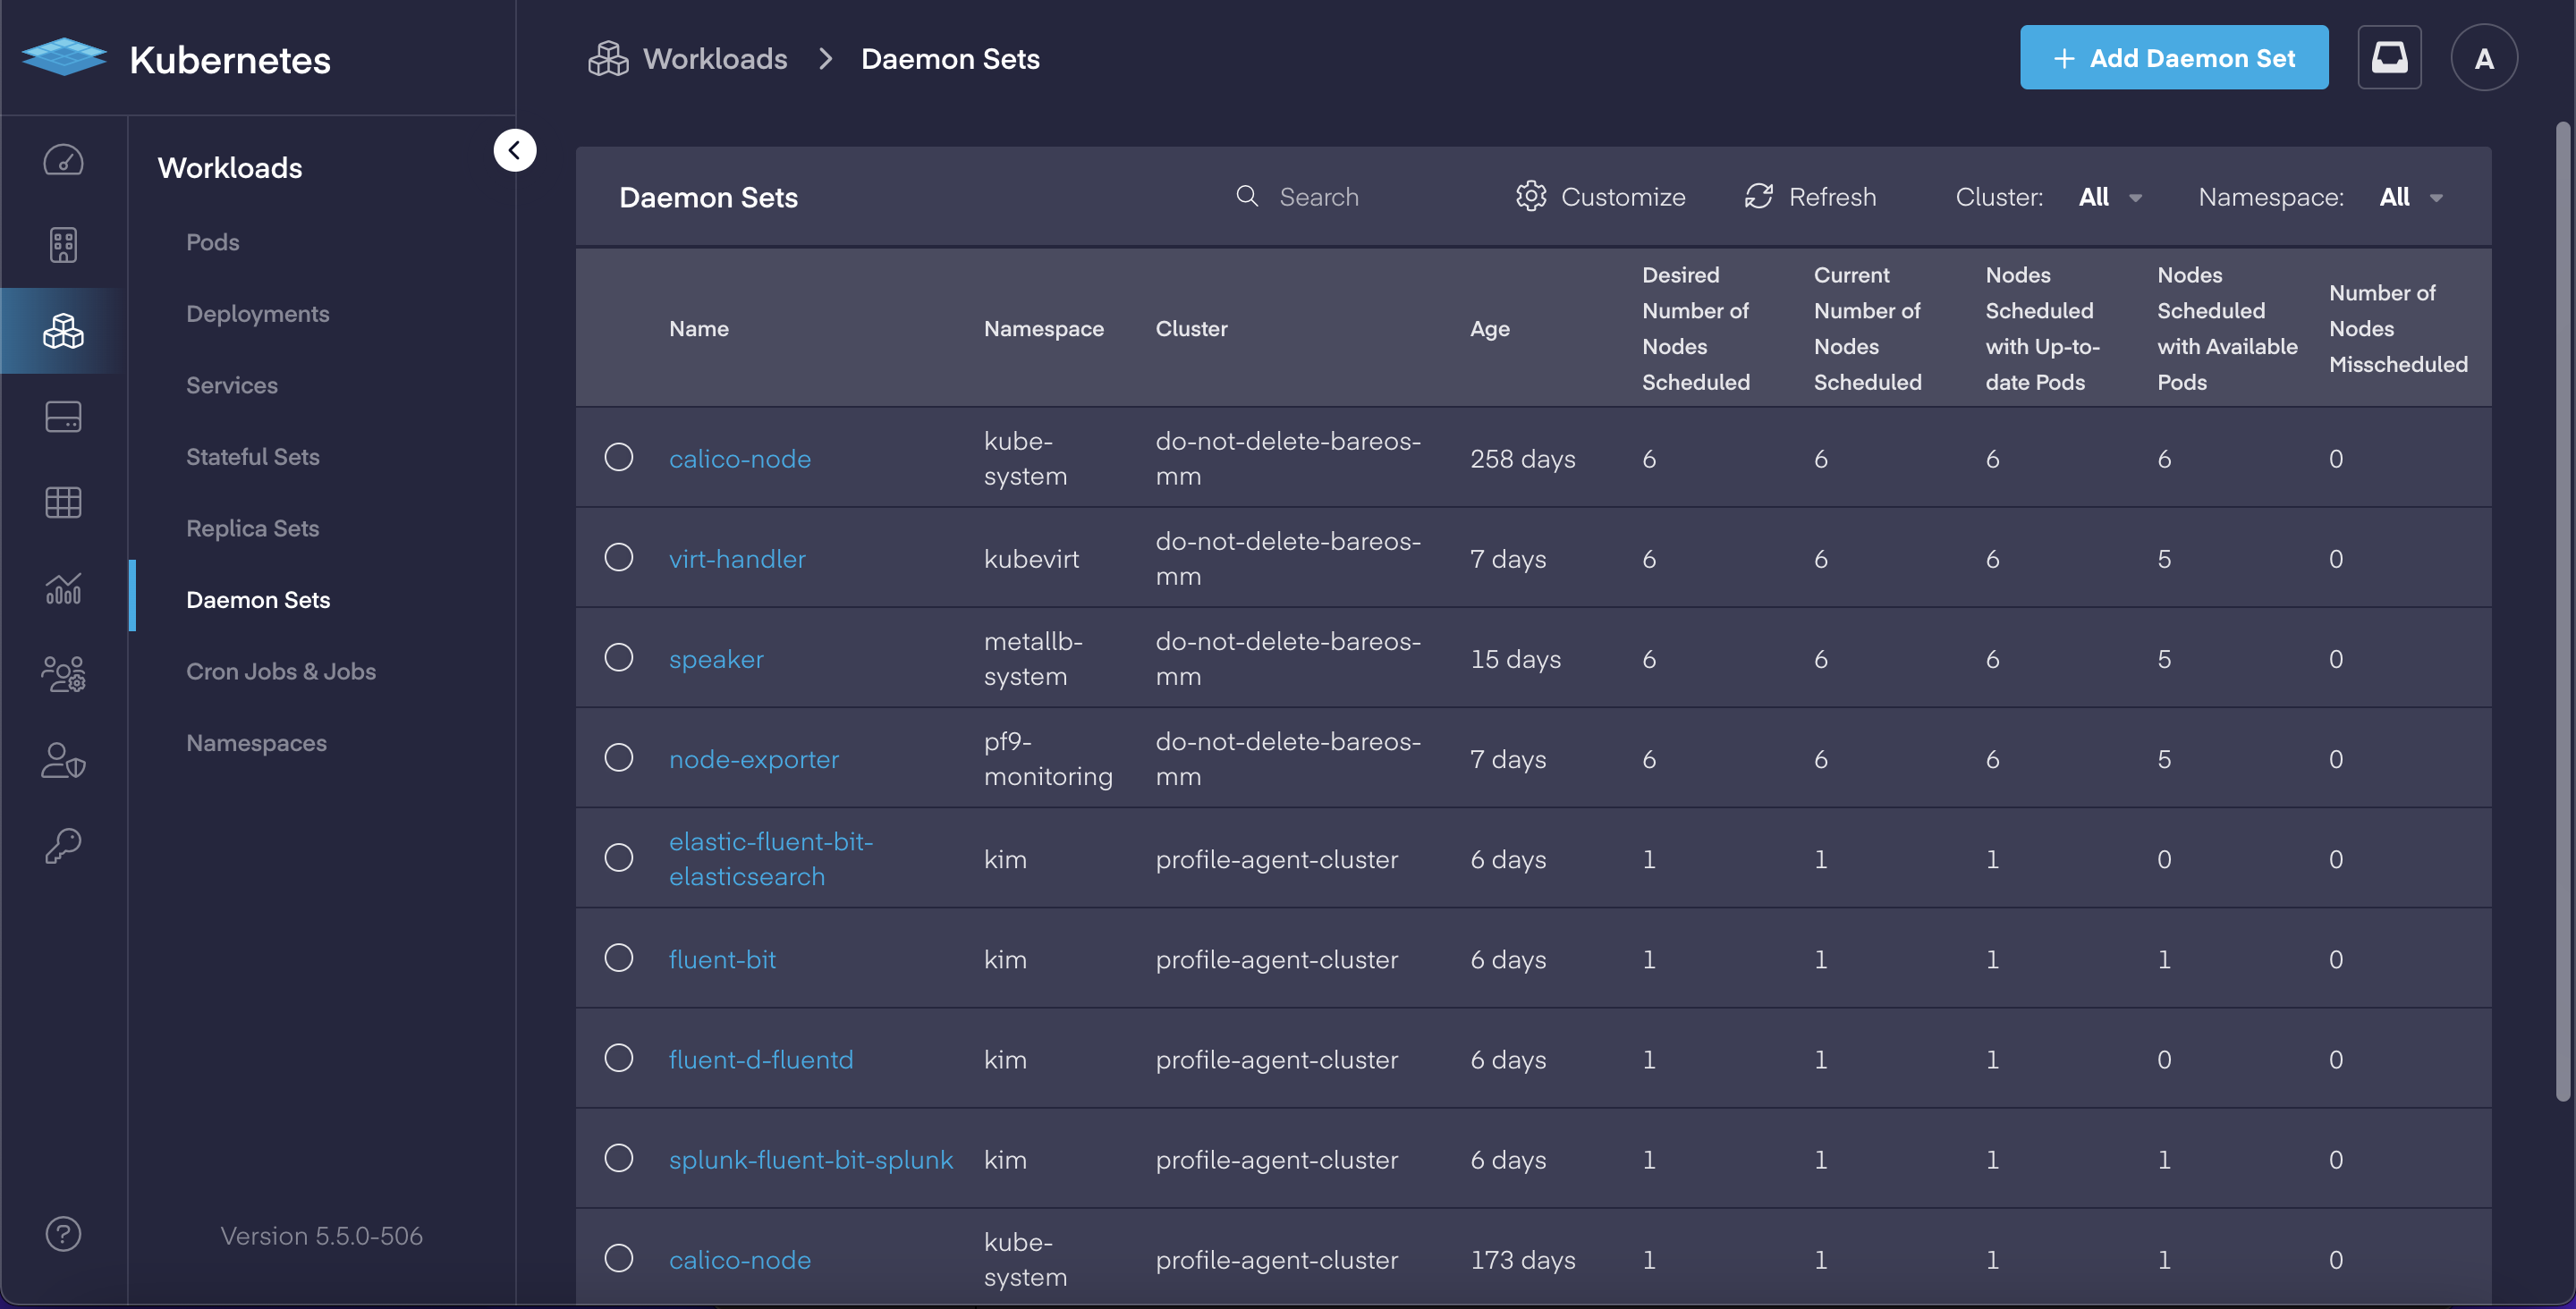This screenshot has height=1309, width=2576.
Task: Select the virt-handler row radio button
Action: click(x=619, y=557)
